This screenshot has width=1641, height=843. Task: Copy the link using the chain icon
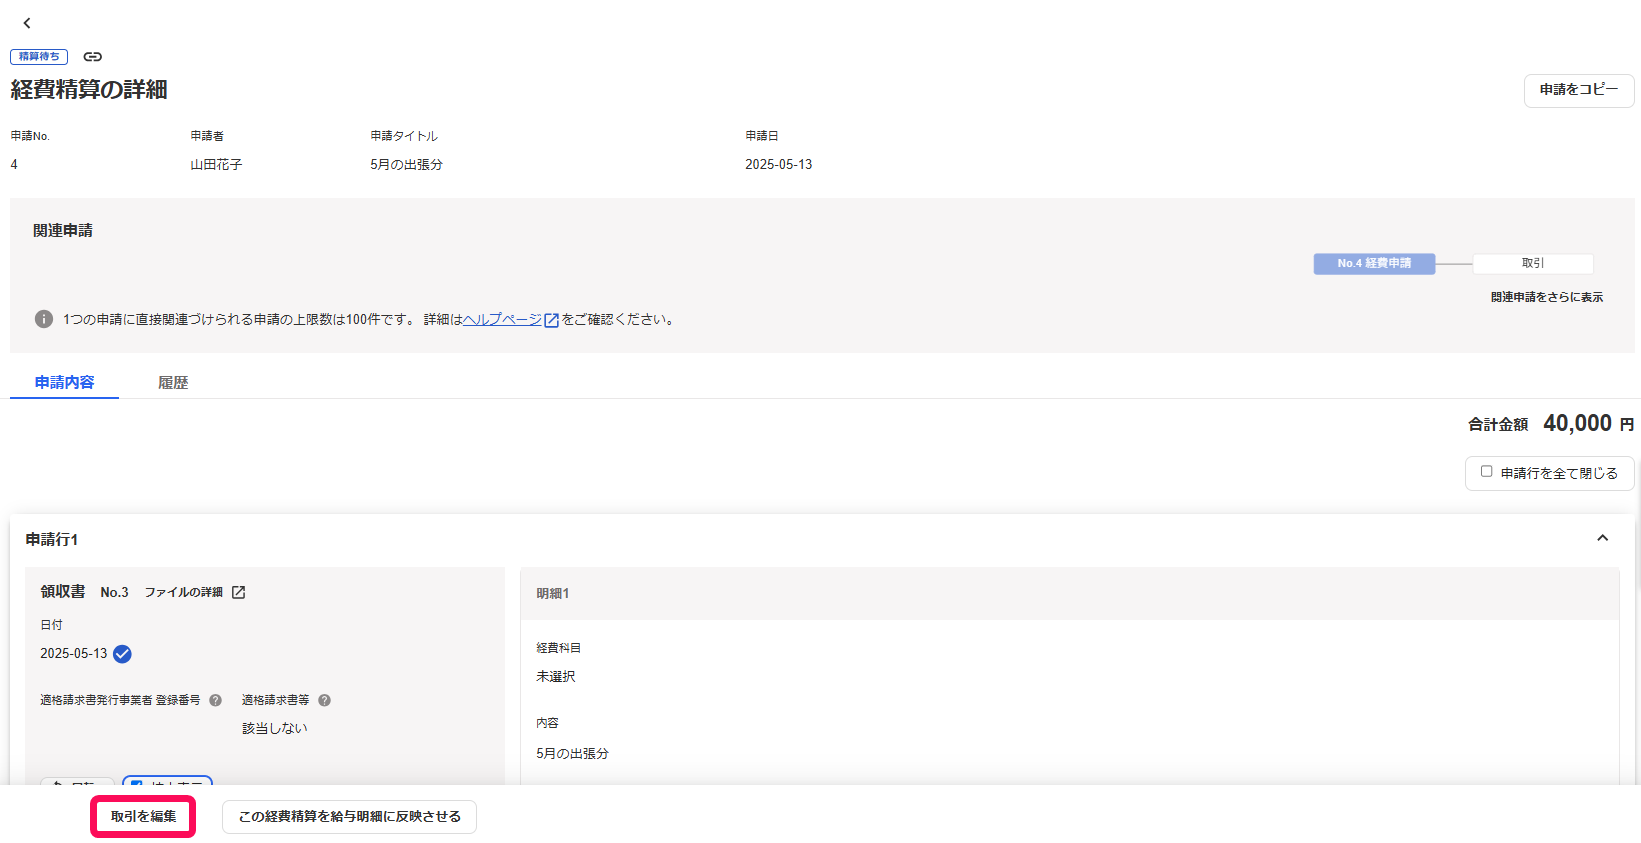92,57
